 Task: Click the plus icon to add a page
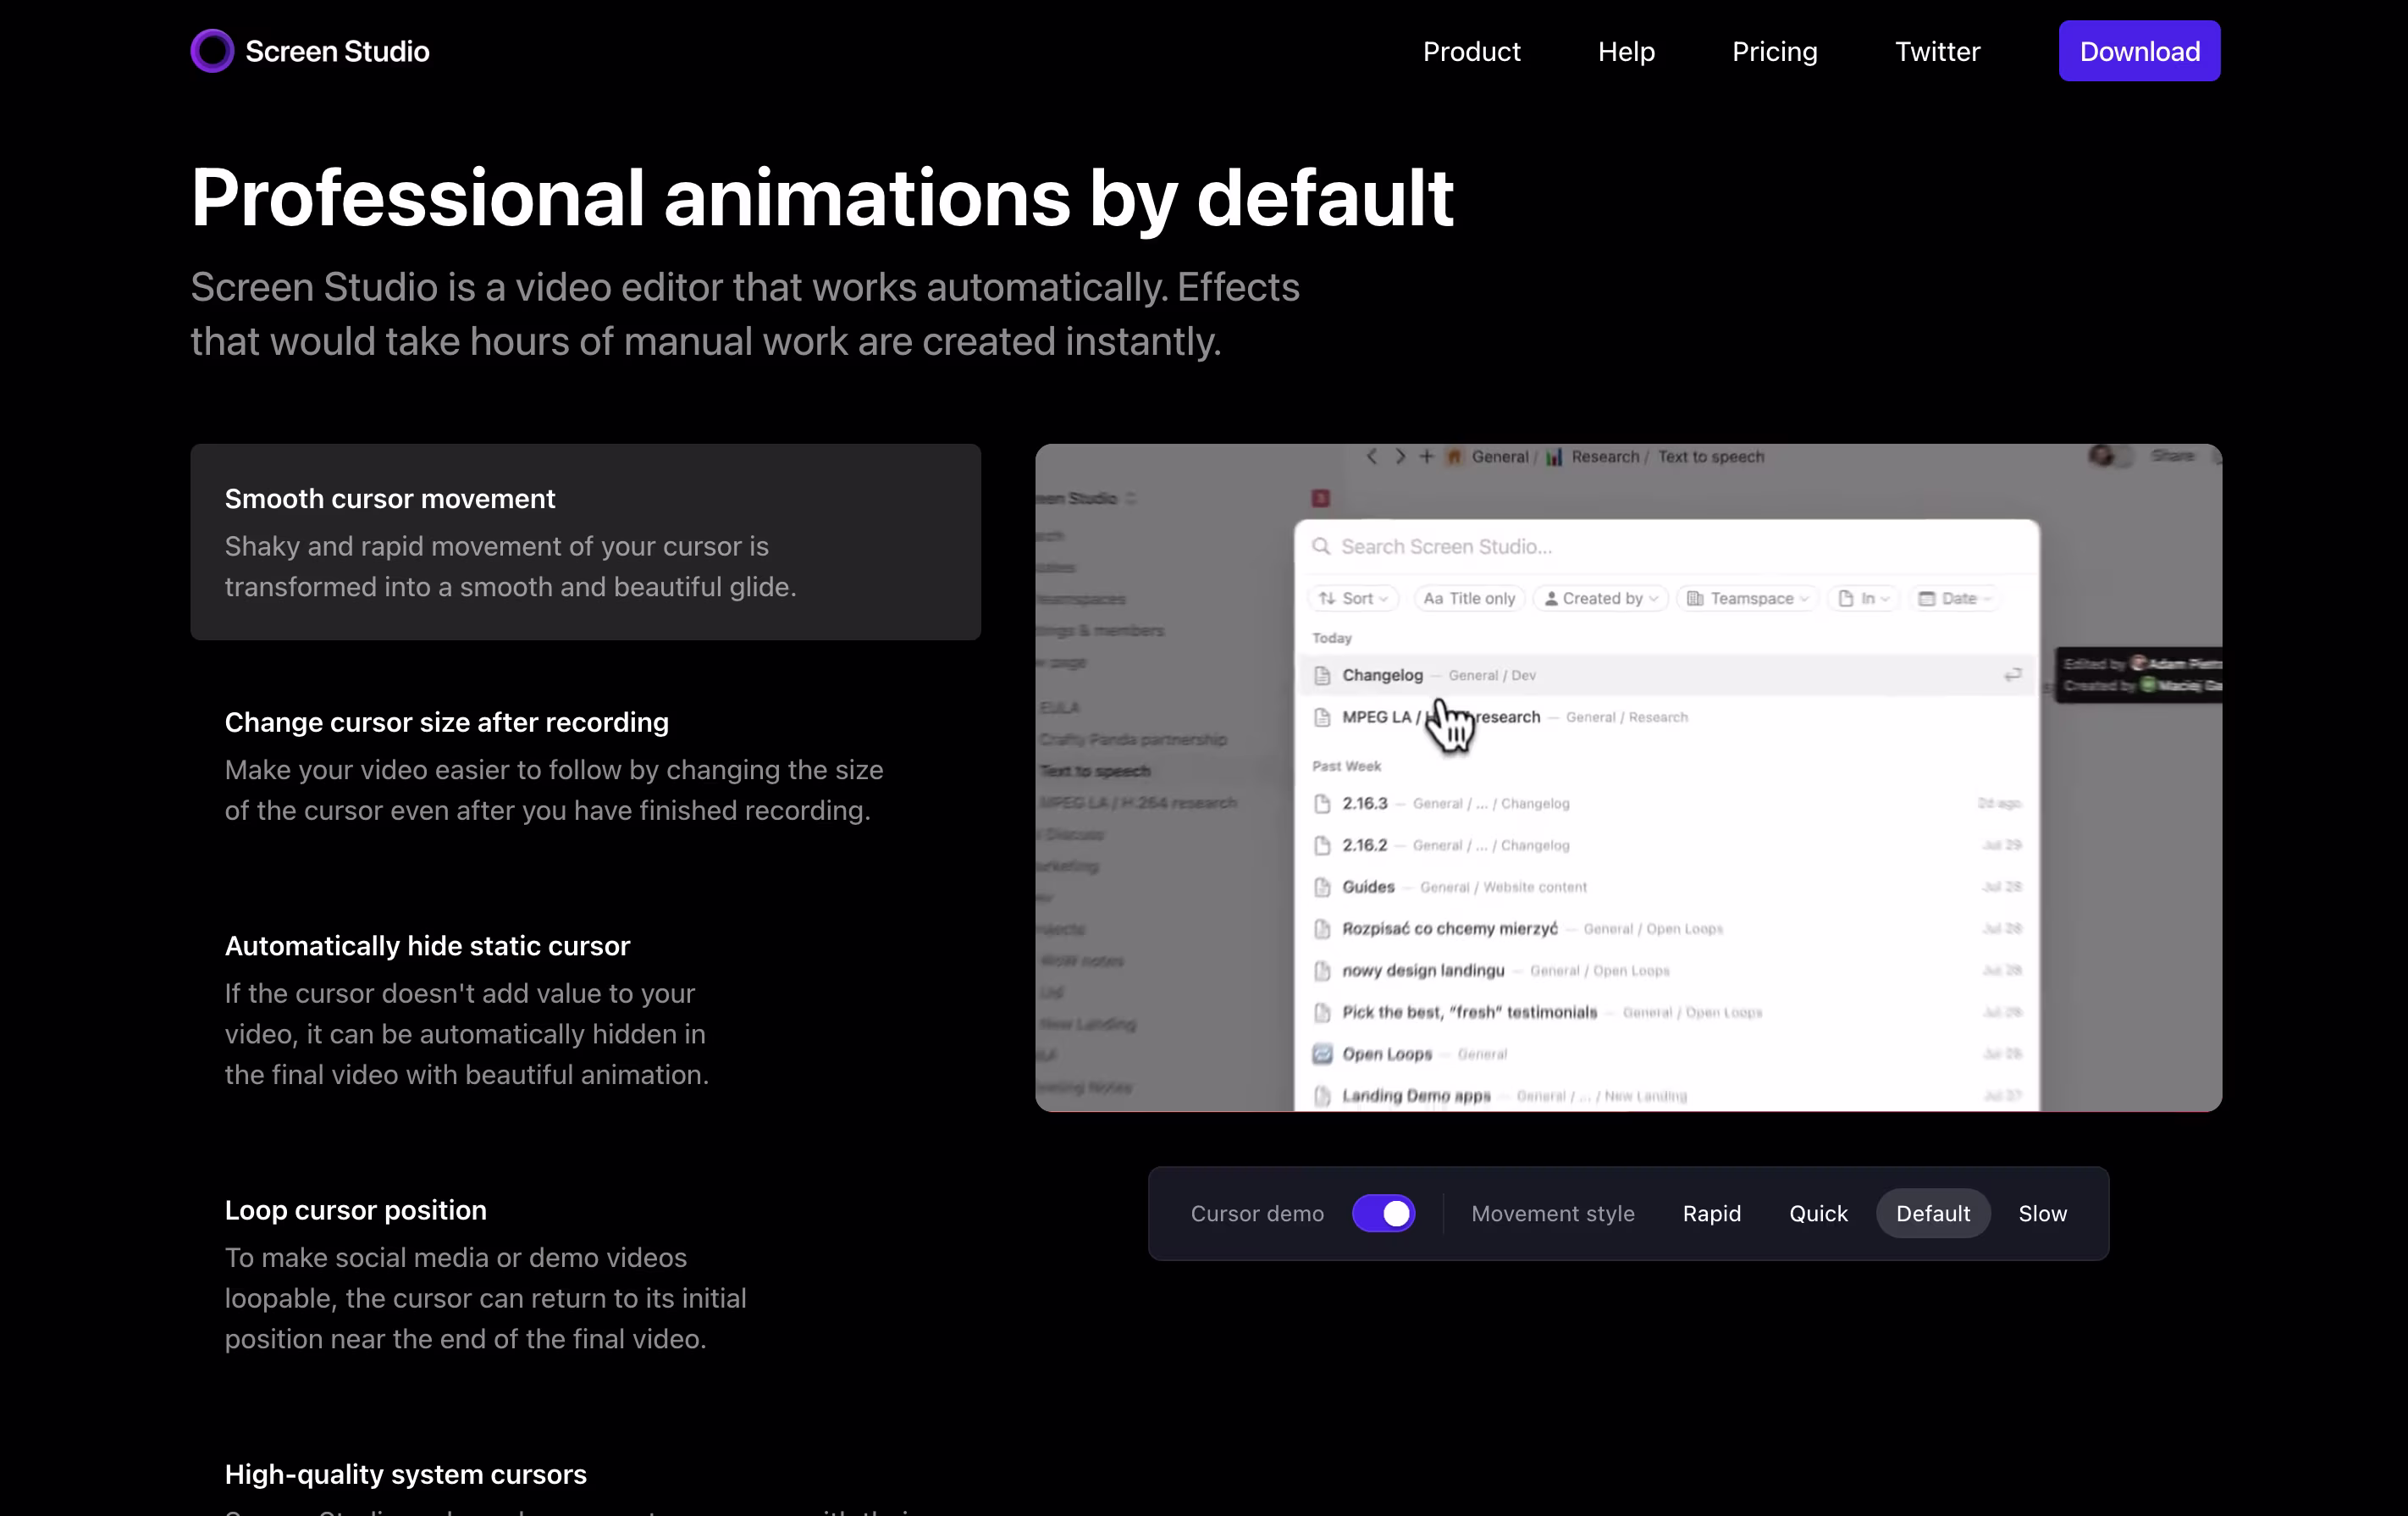tap(1427, 456)
